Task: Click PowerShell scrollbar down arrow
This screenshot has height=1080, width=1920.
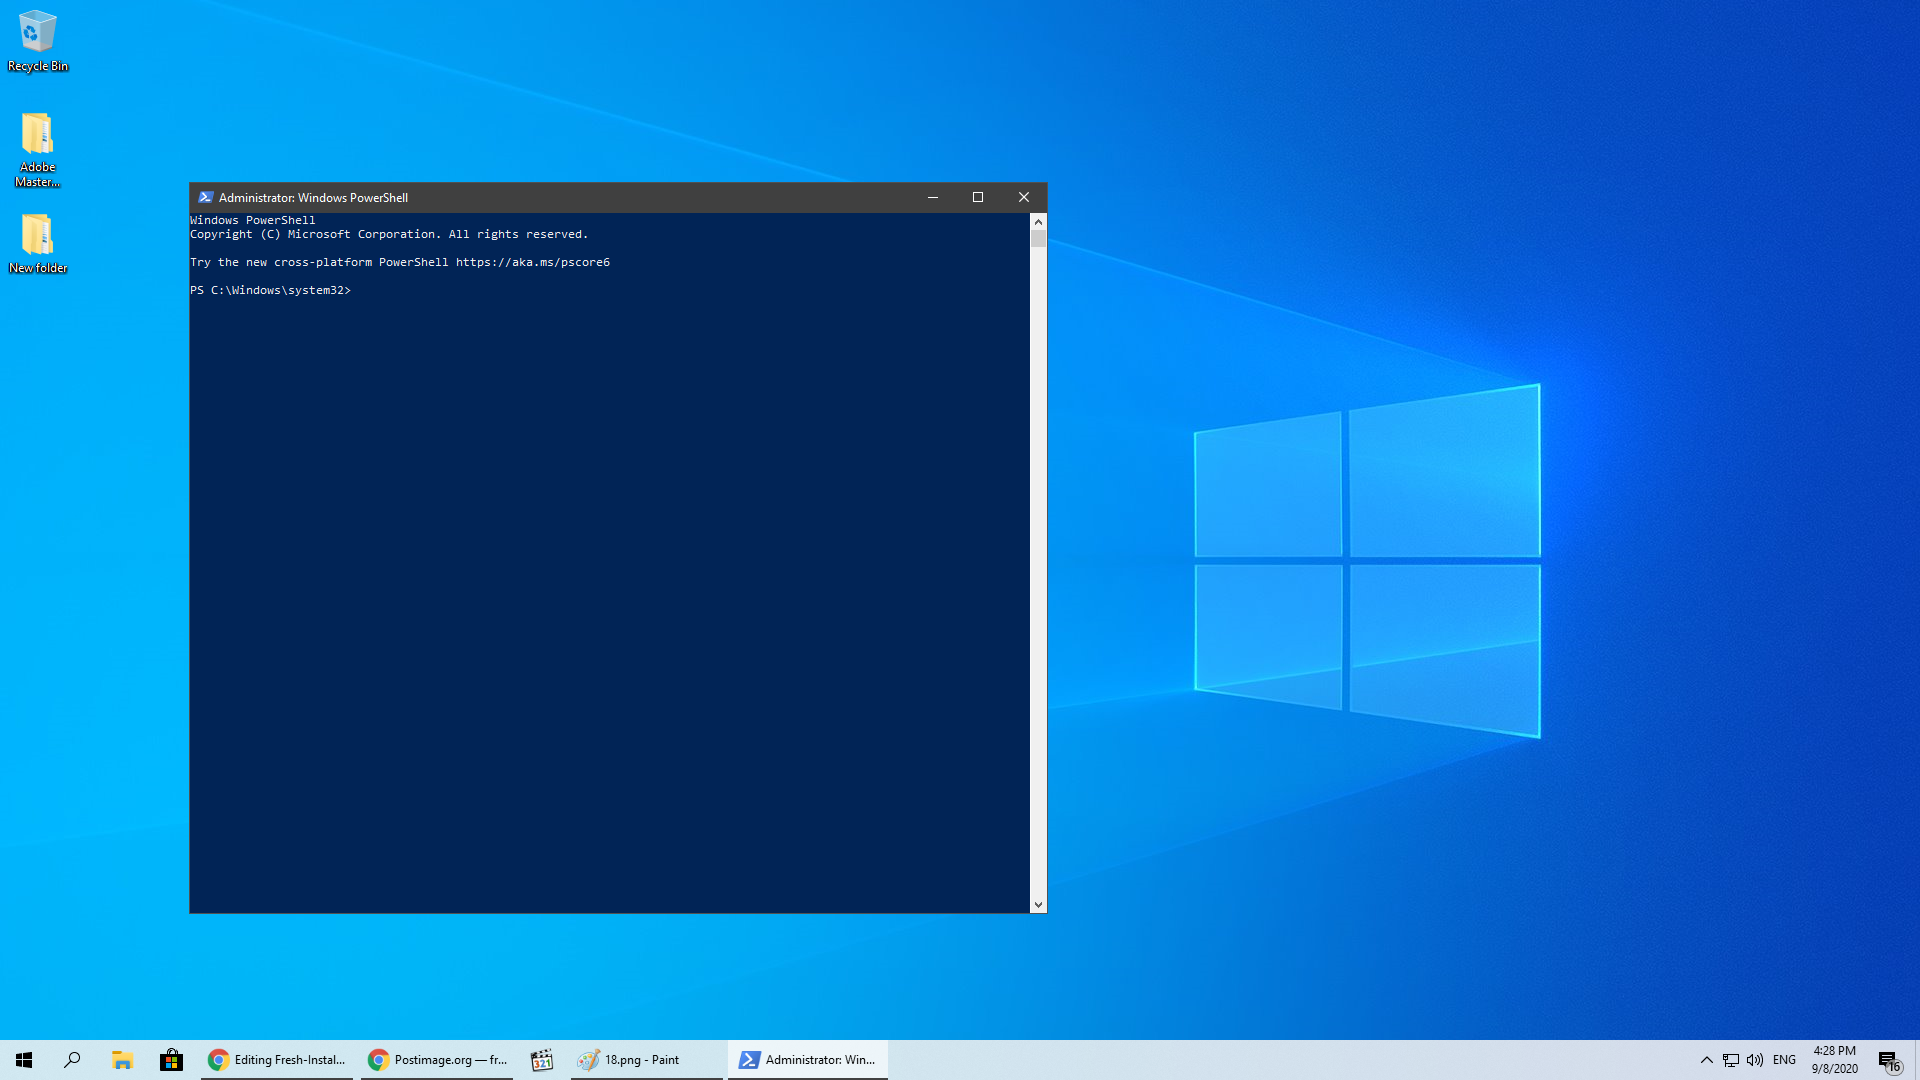Action: tap(1038, 904)
